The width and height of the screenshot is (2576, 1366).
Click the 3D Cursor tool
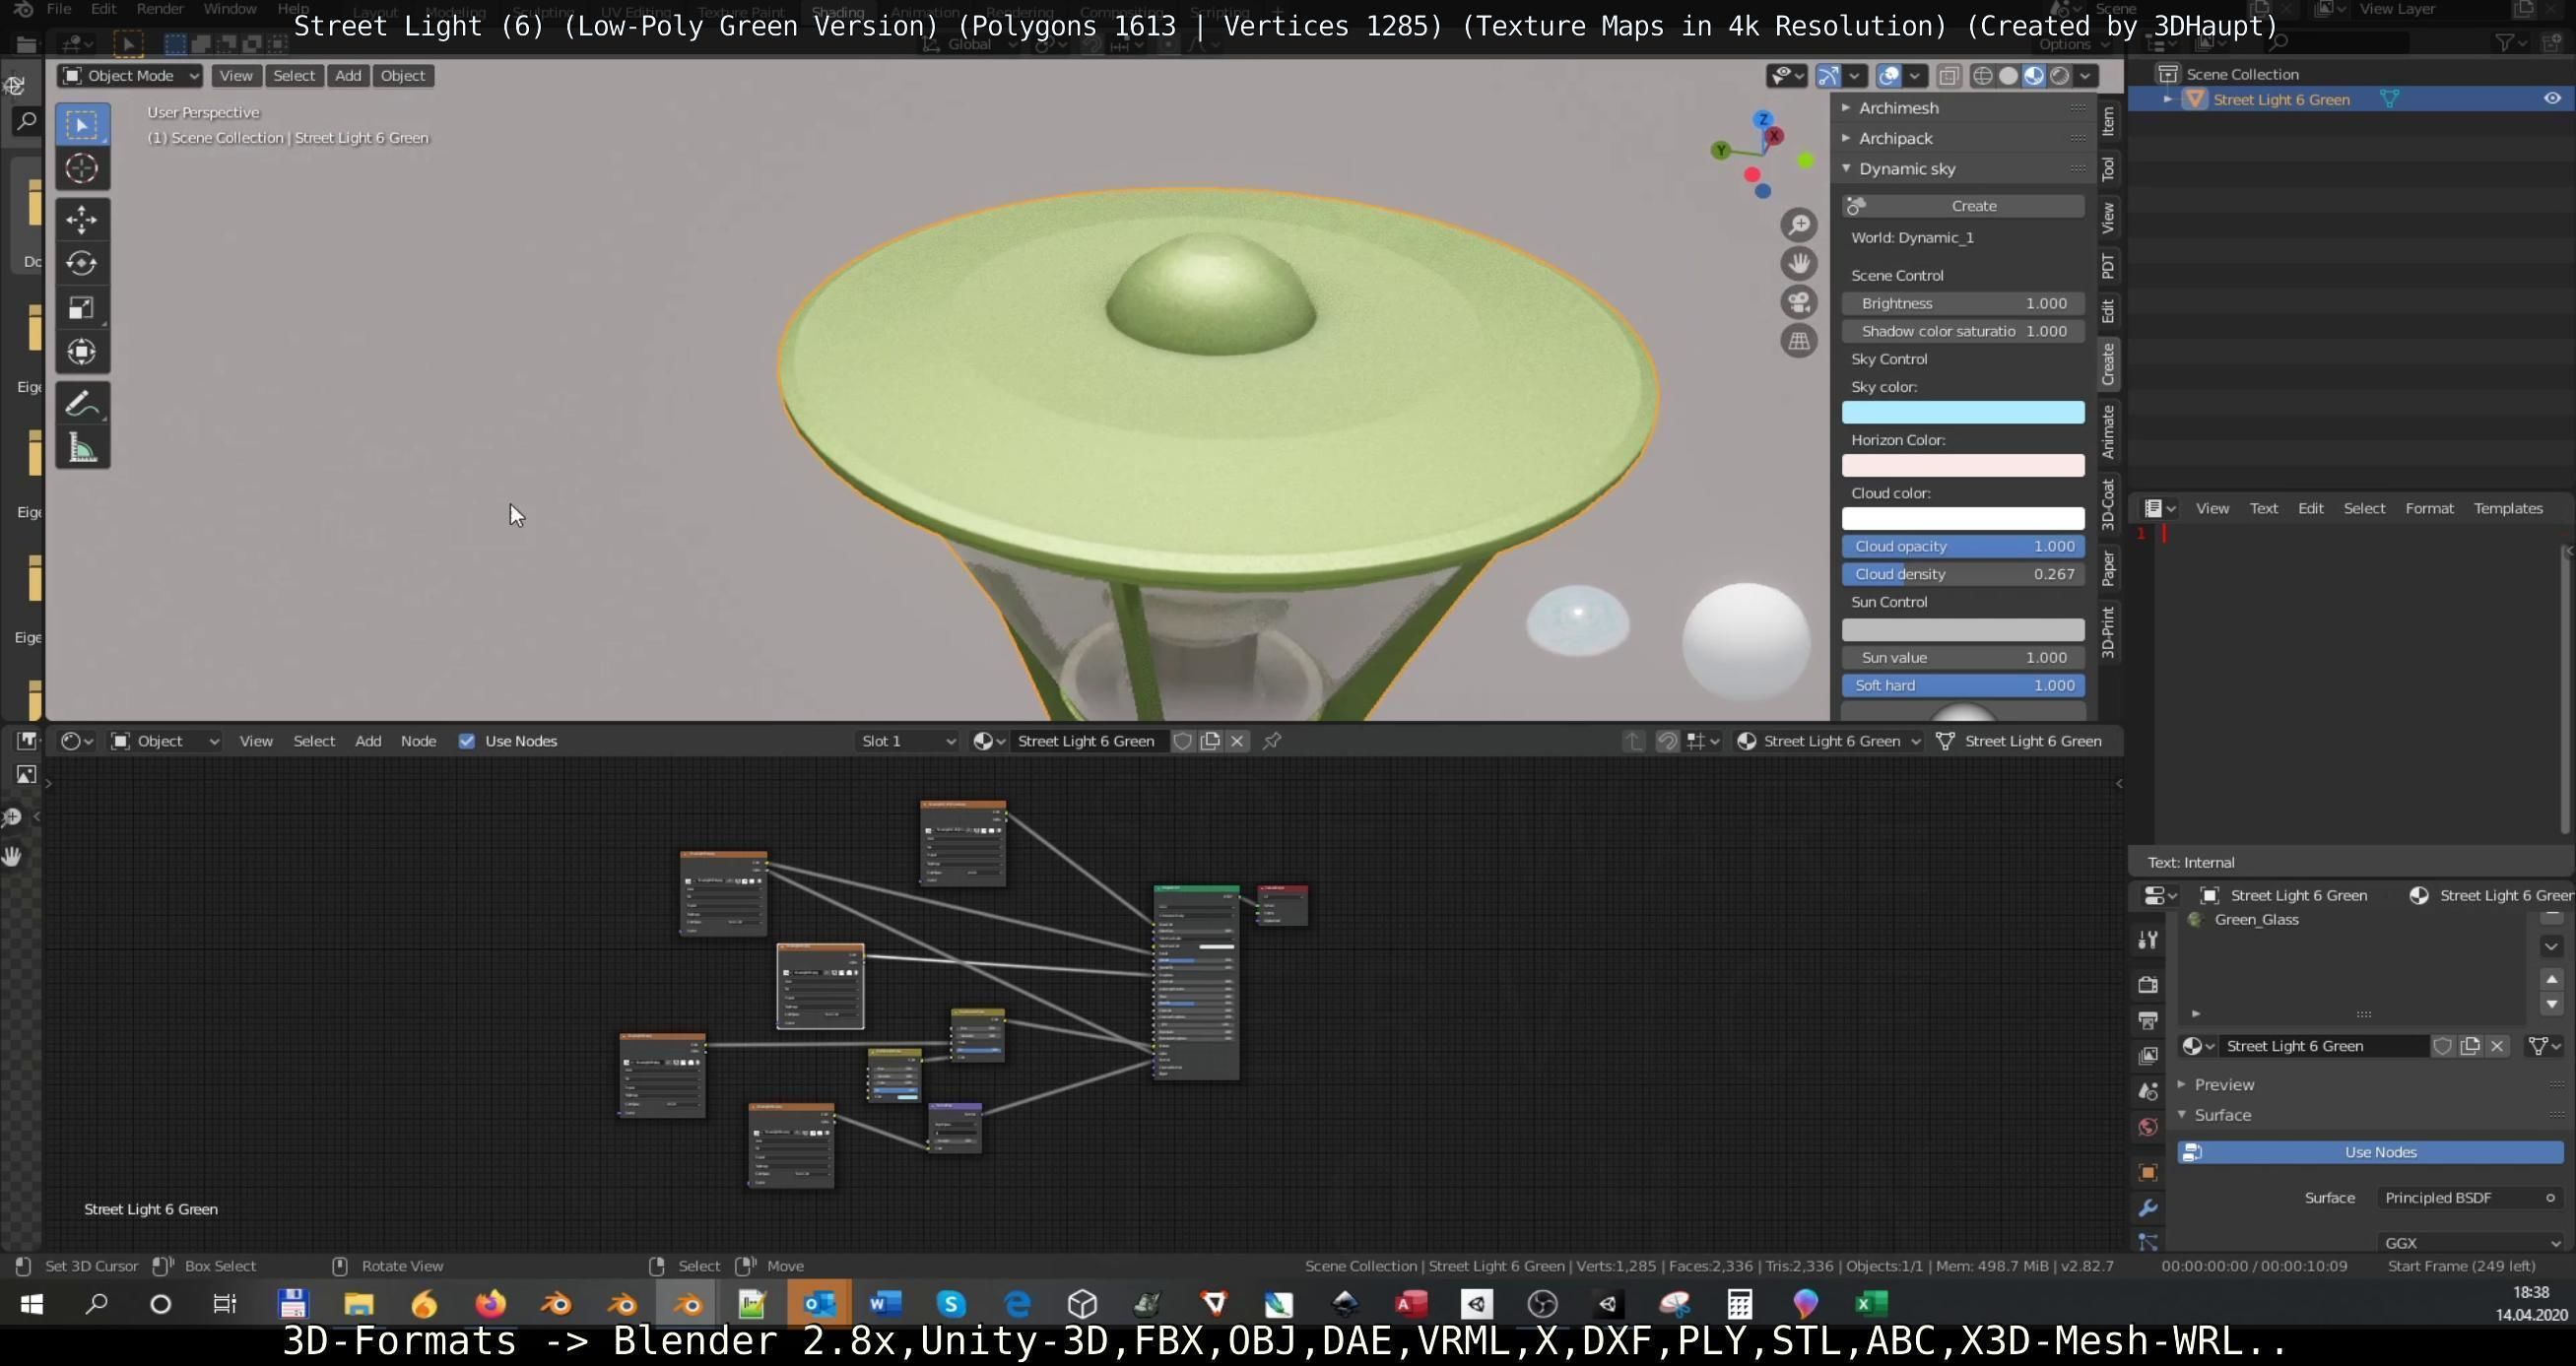[82, 168]
